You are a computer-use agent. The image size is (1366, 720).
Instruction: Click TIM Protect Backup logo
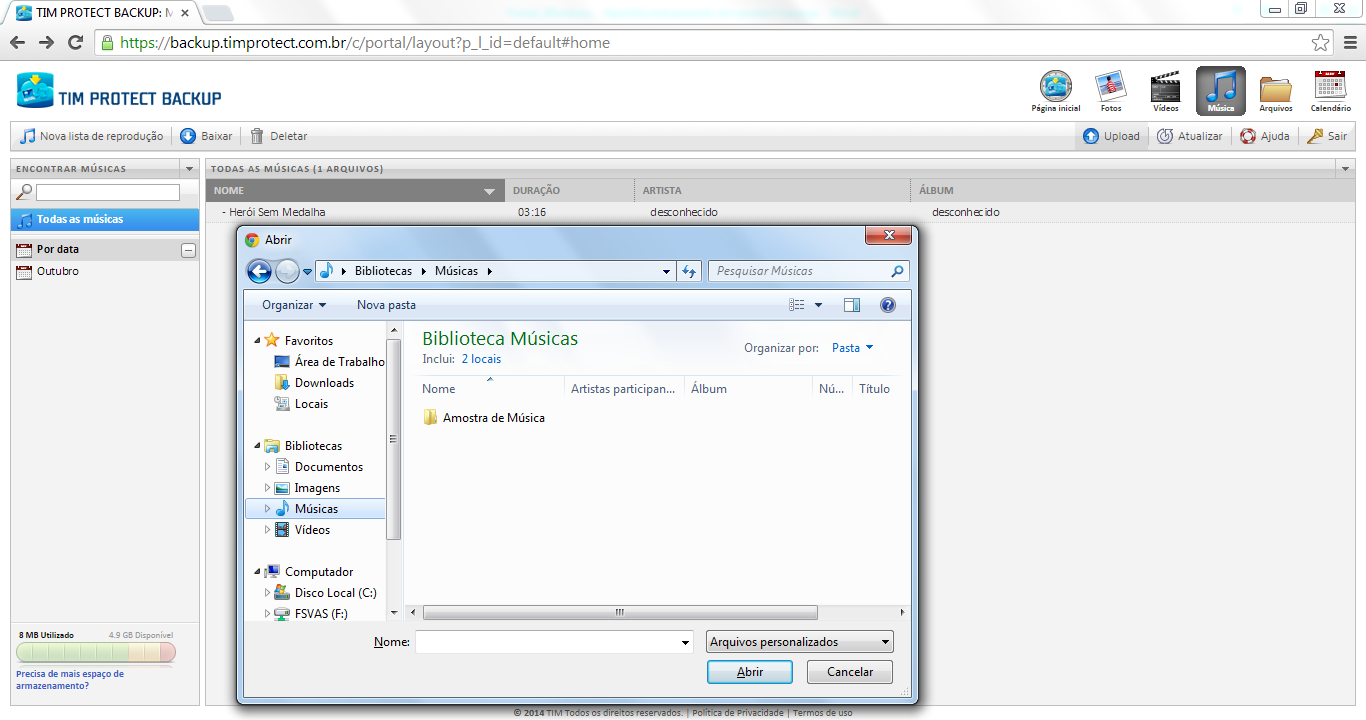coord(119,91)
